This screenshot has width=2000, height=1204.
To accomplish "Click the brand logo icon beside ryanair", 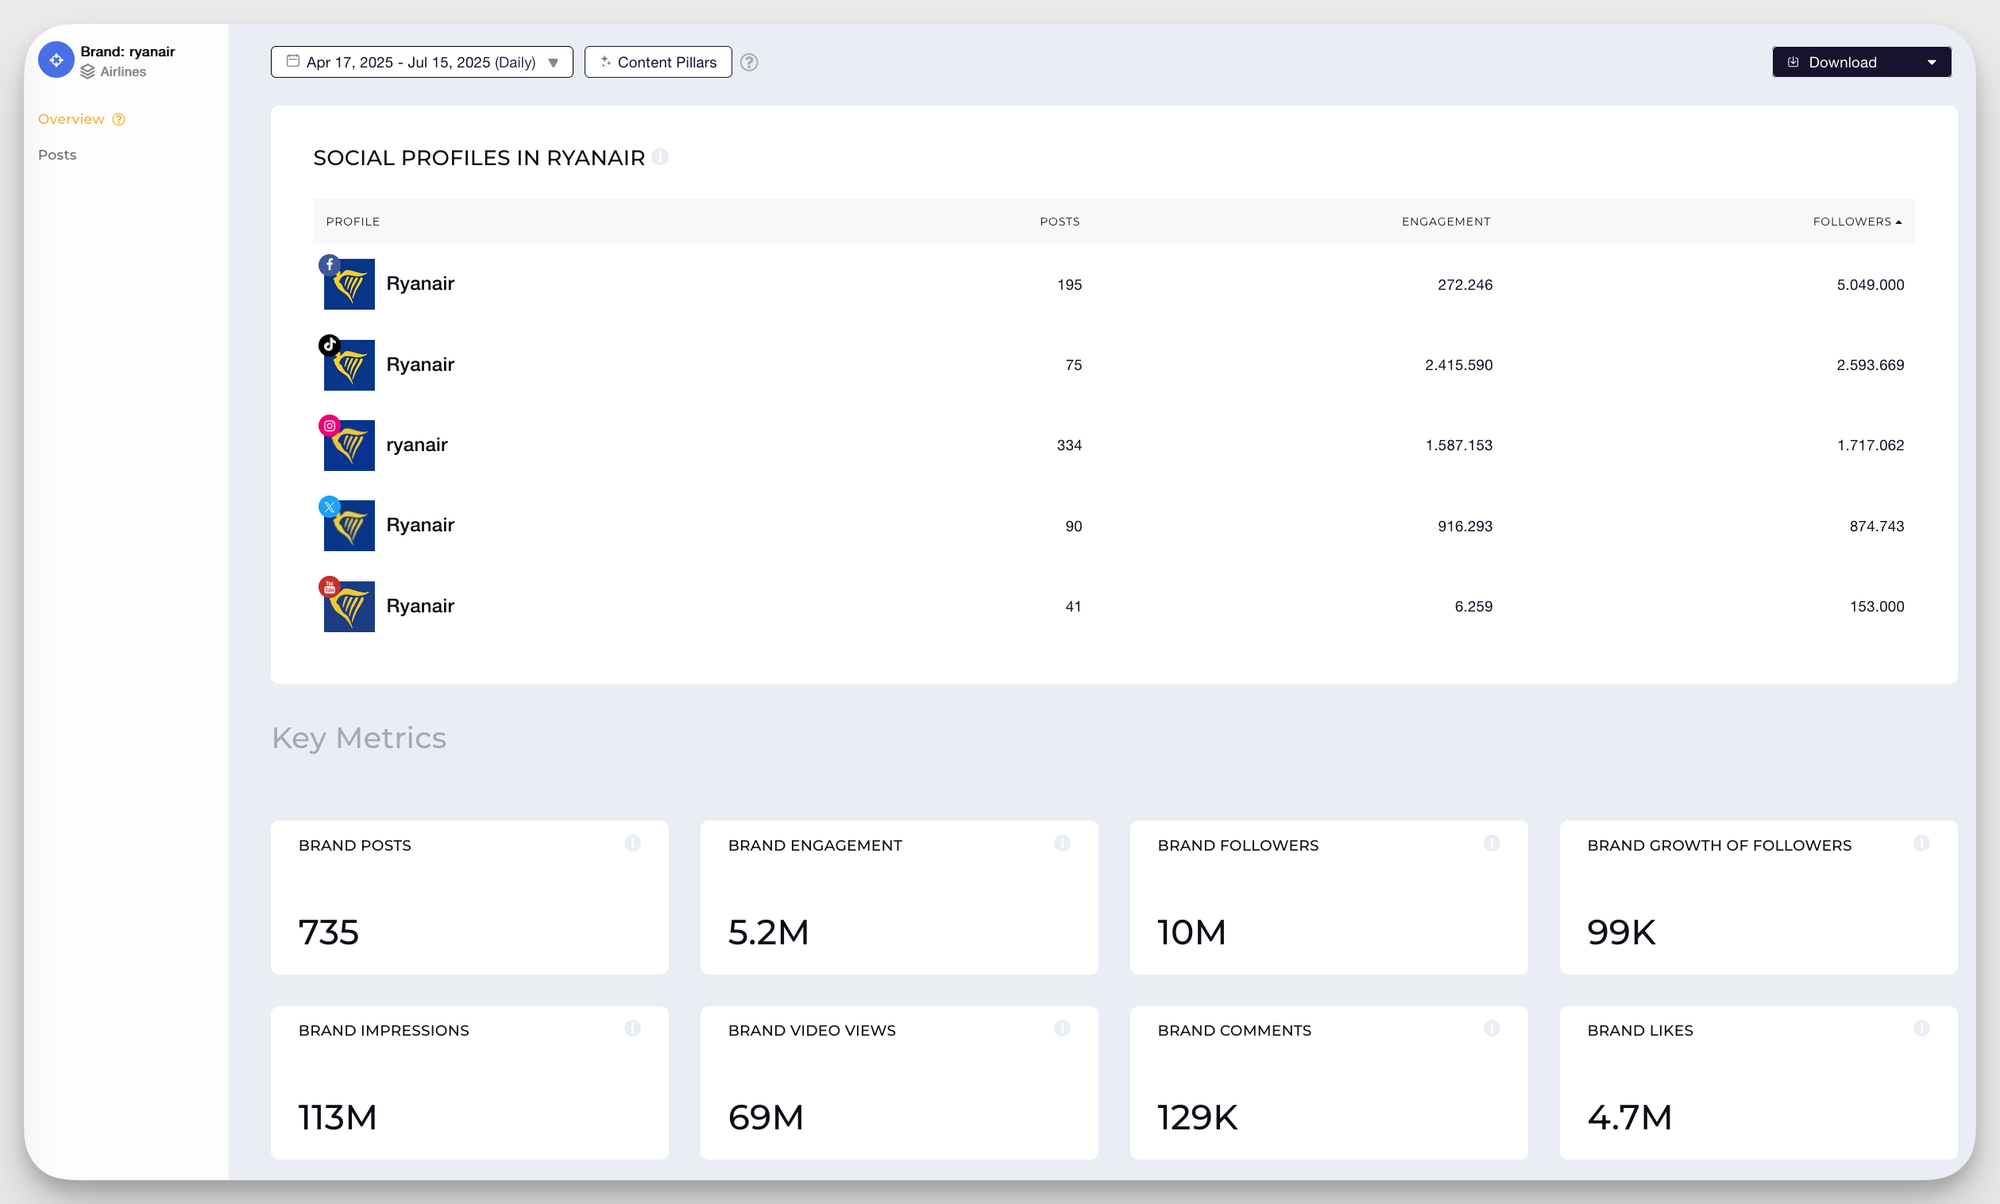I will point(56,60).
